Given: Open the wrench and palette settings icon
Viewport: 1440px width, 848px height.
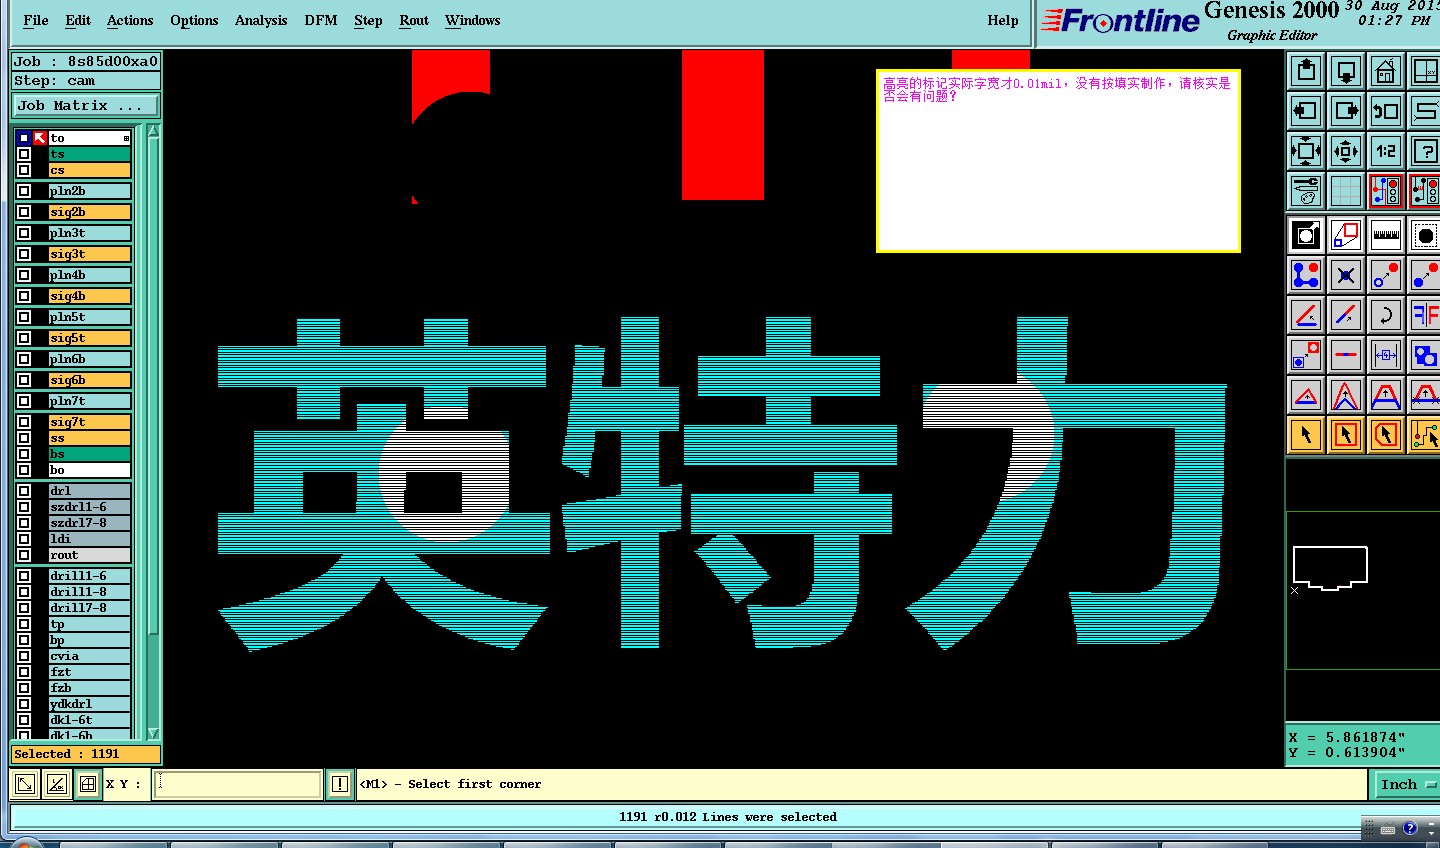Looking at the screenshot, I should 1306,191.
